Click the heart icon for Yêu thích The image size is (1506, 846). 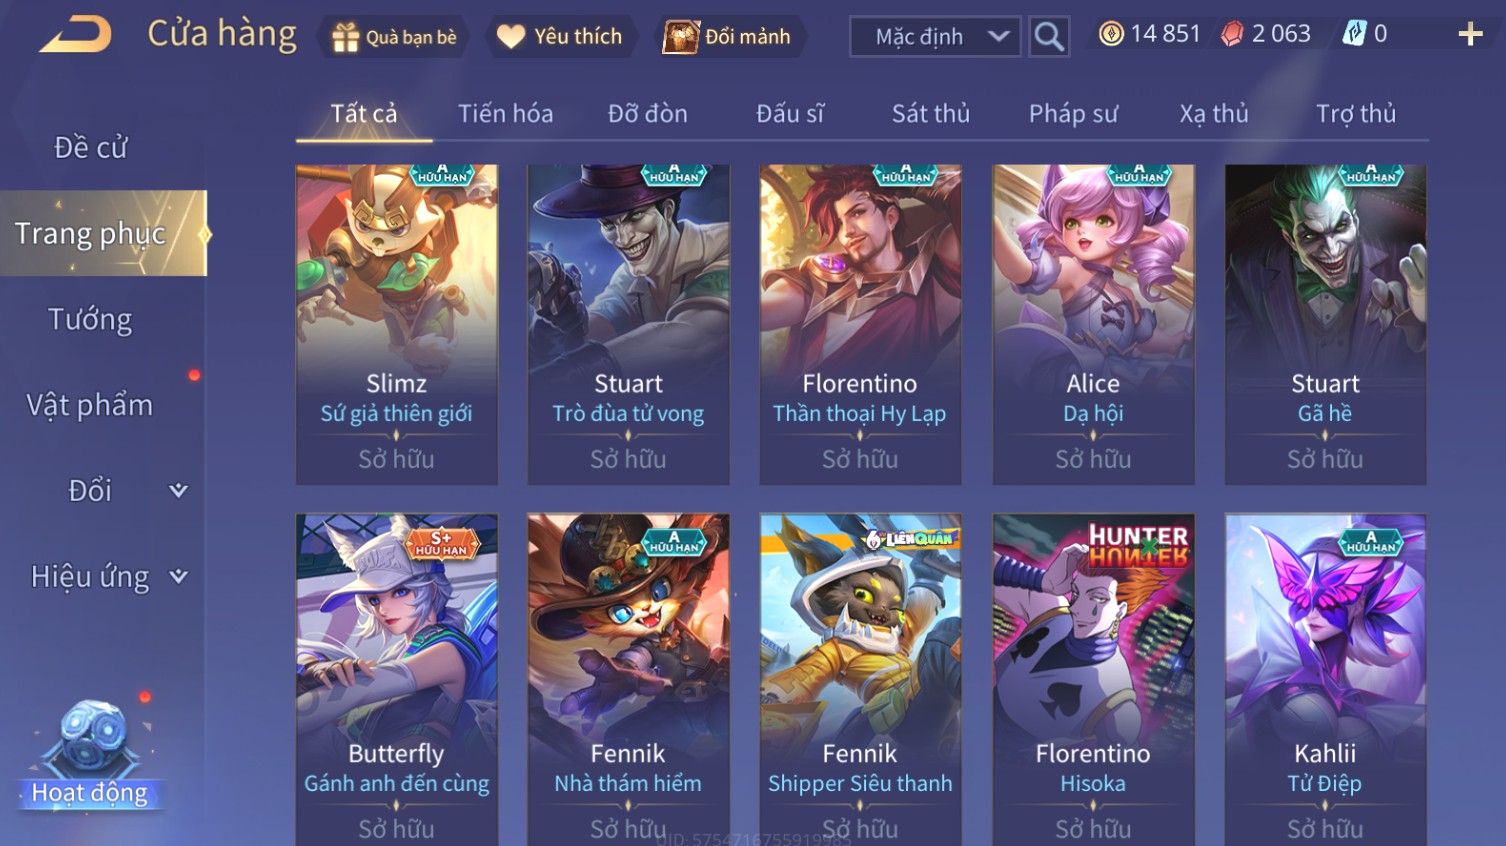click(510, 37)
